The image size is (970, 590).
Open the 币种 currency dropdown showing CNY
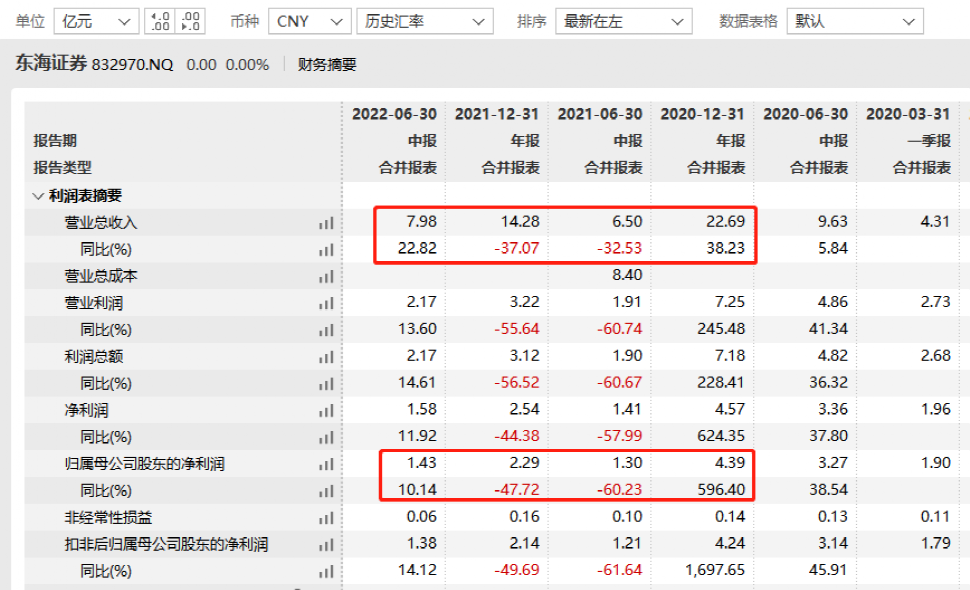[309, 20]
